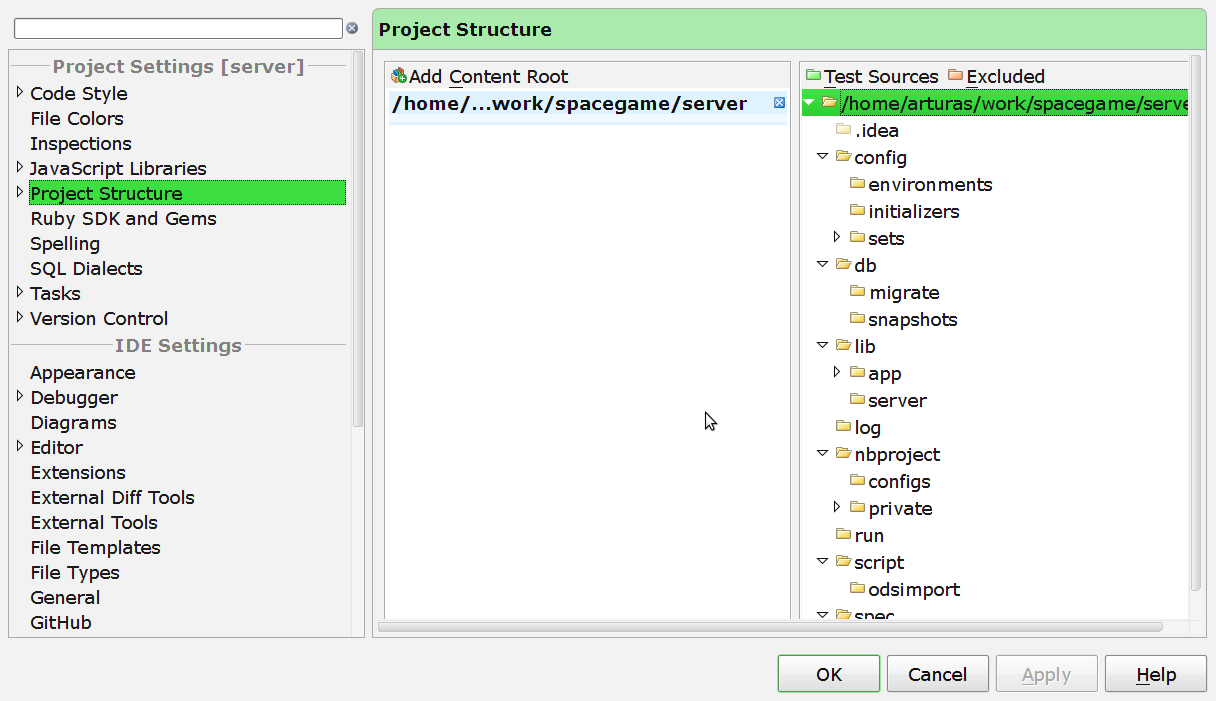Viewport: 1216px width, 701px height.
Task: Expand the Version Control node
Action: click(20, 317)
